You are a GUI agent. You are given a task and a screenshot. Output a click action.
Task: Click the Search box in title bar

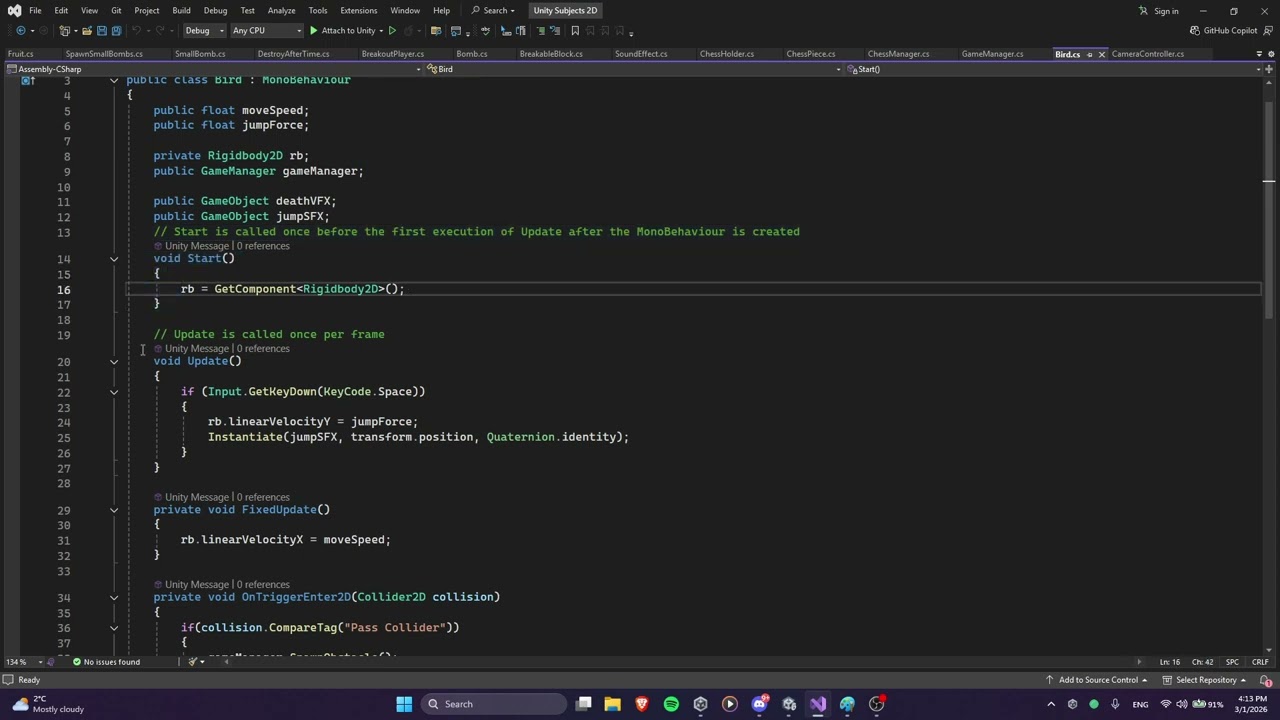[493, 10]
